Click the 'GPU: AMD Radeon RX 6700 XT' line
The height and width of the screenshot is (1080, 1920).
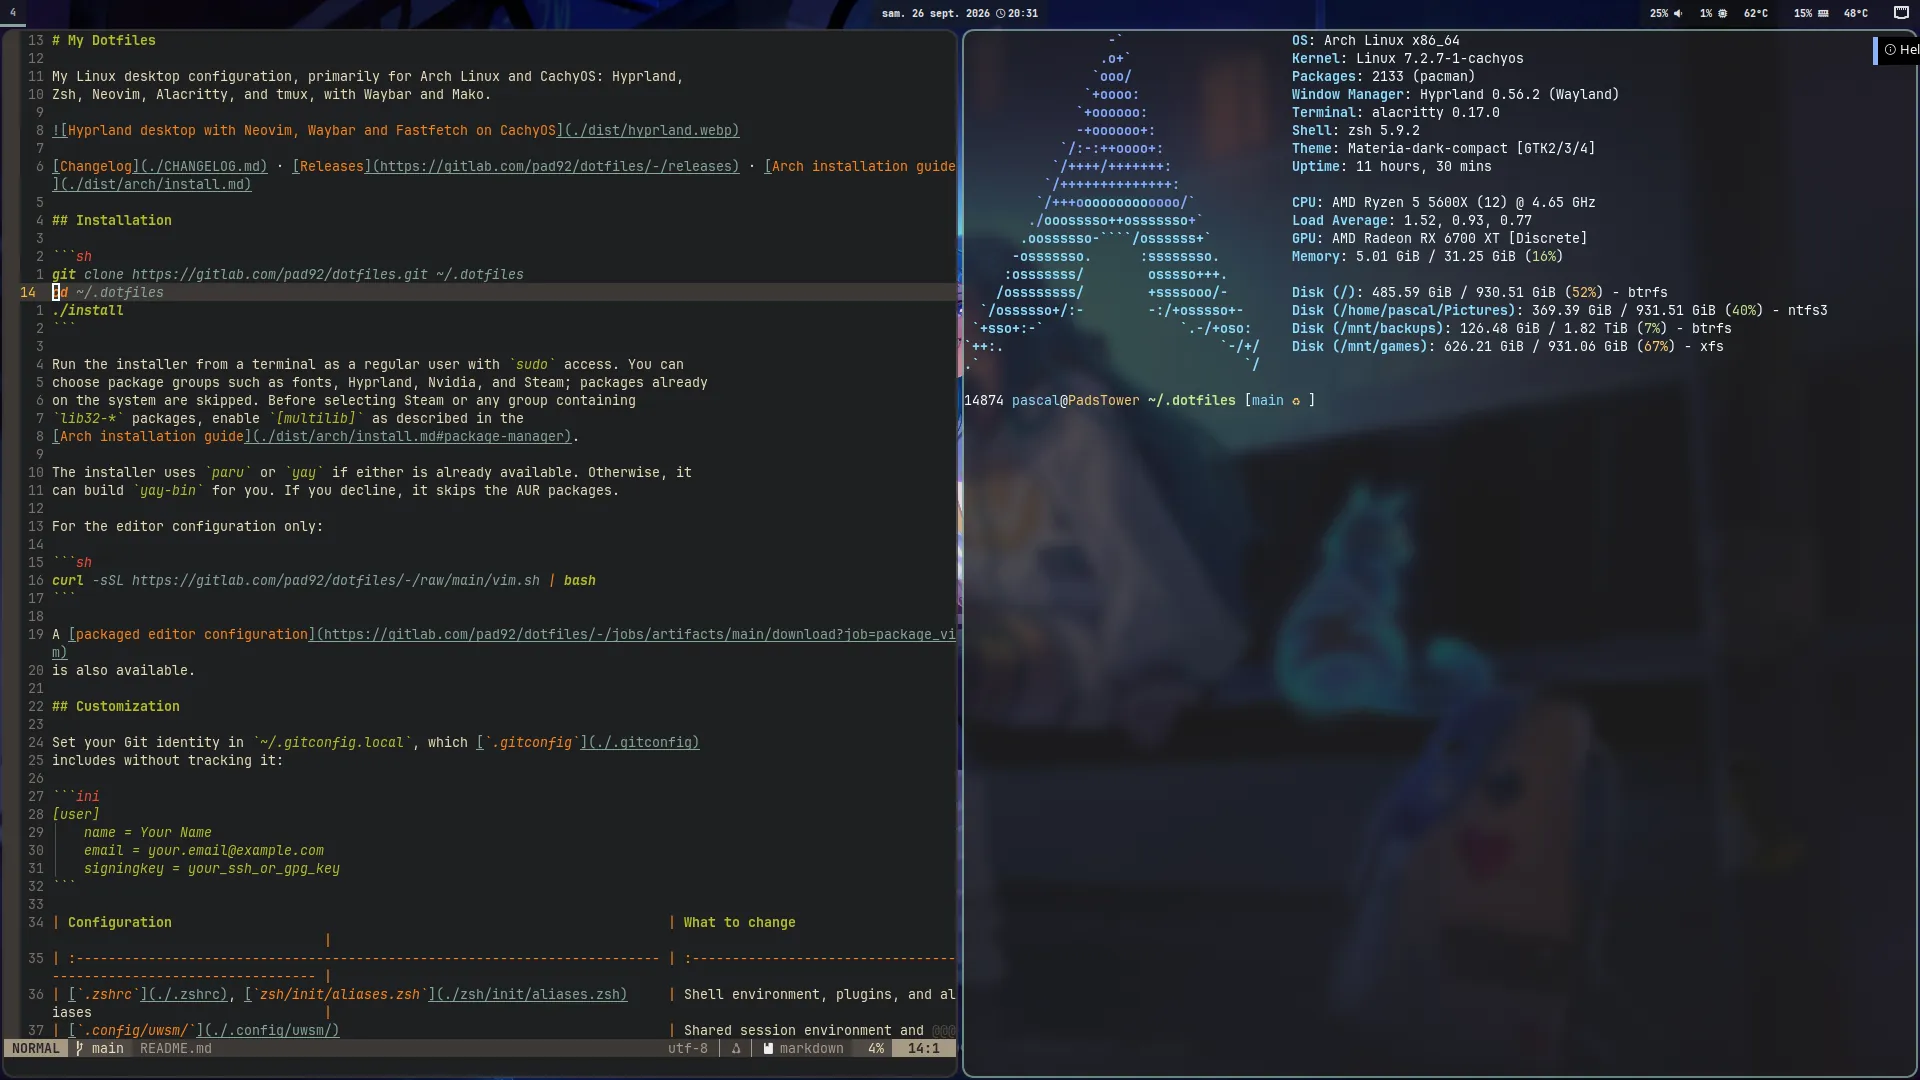pos(1440,238)
